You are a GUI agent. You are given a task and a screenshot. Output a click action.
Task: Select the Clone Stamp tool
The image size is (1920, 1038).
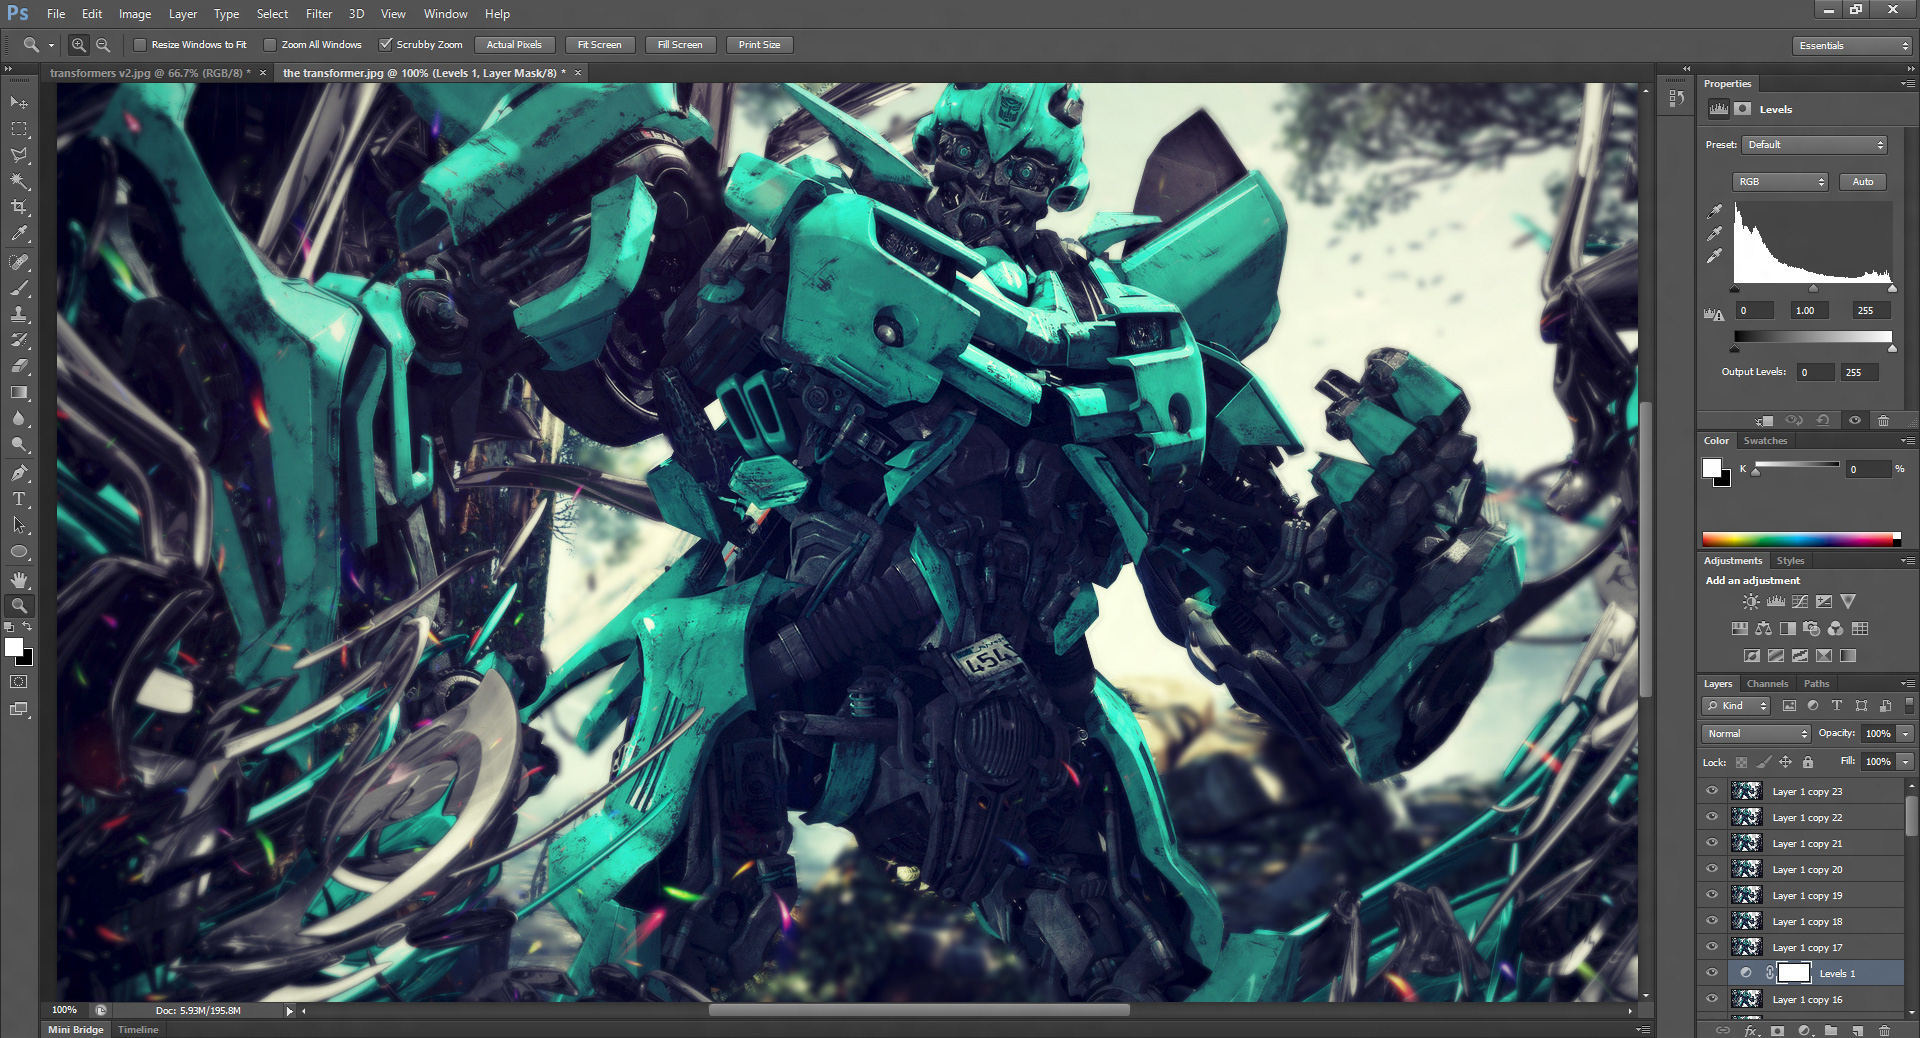click(x=19, y=314)
